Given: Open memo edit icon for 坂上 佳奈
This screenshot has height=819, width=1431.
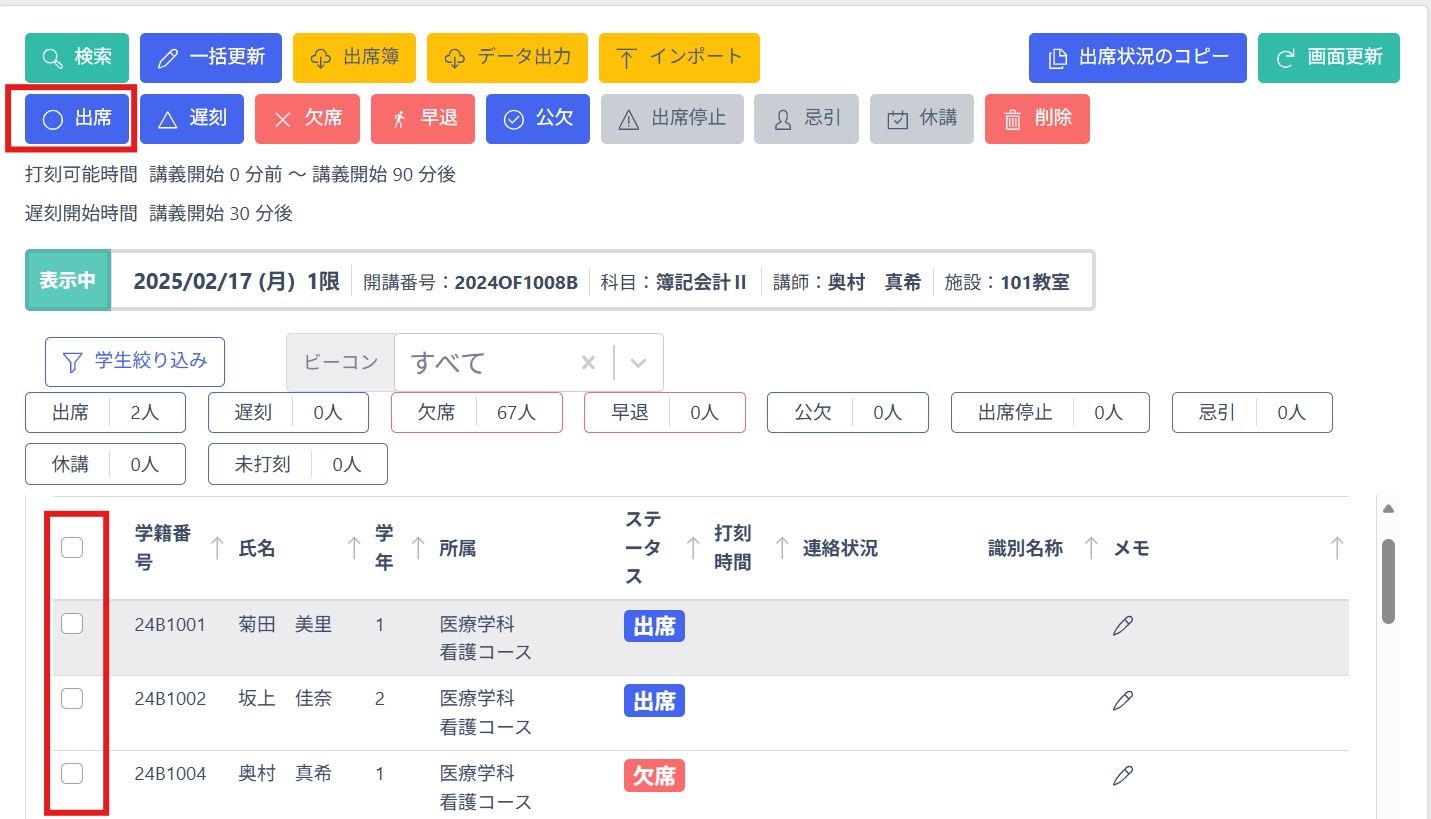Looking at the screenshot, I should coord(1123,701).
